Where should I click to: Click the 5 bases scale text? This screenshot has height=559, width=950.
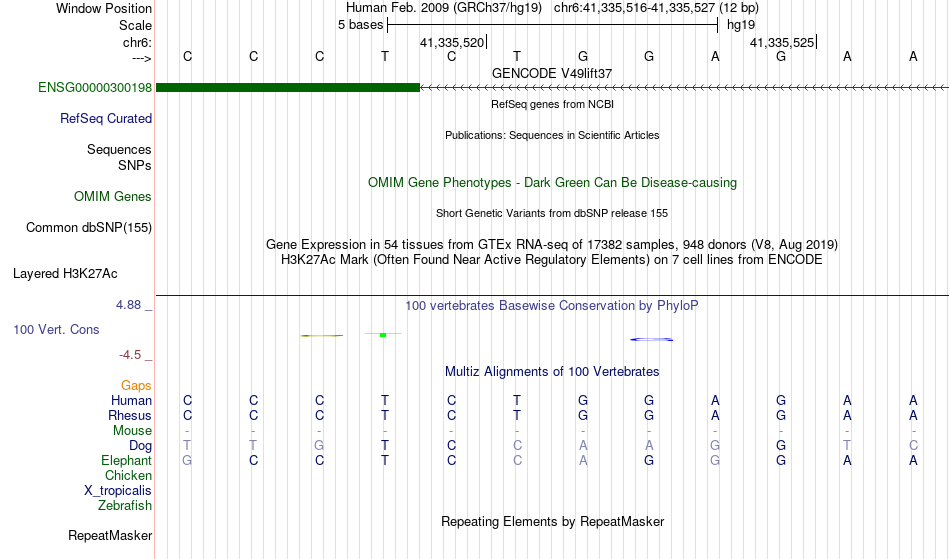pos(360,25)
